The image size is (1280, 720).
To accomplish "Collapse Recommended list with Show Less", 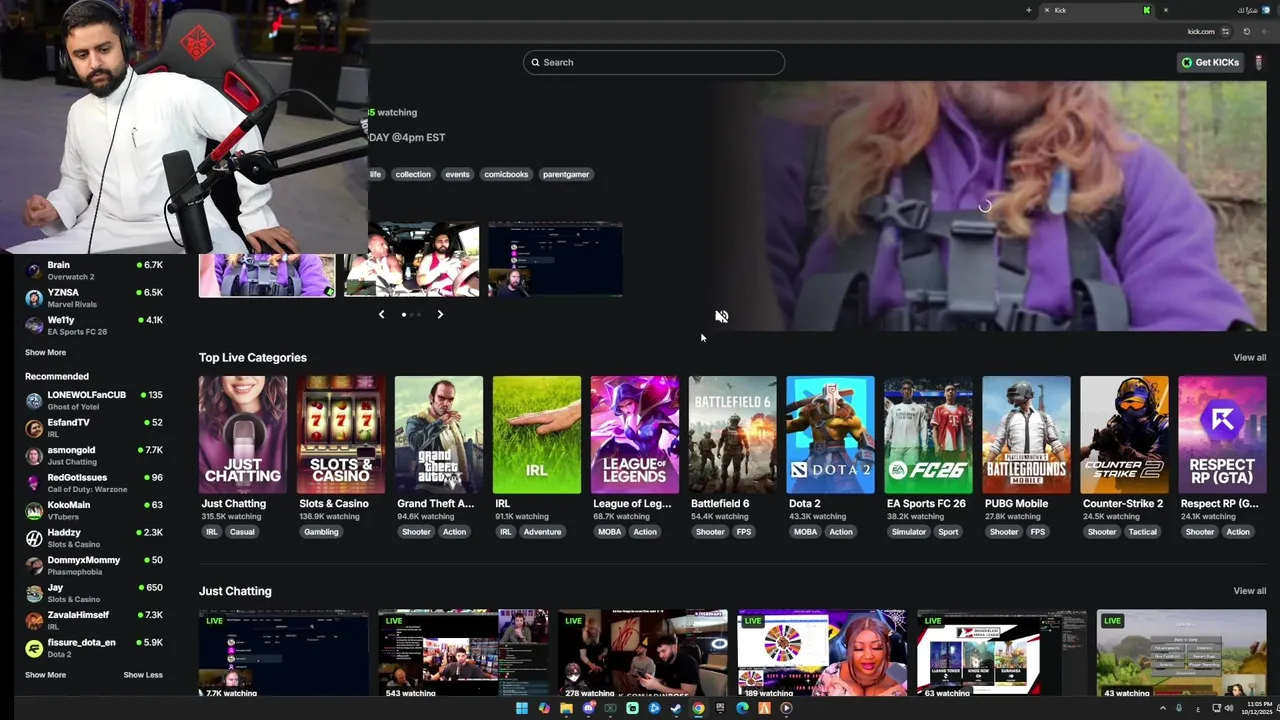I will (143, 675).
